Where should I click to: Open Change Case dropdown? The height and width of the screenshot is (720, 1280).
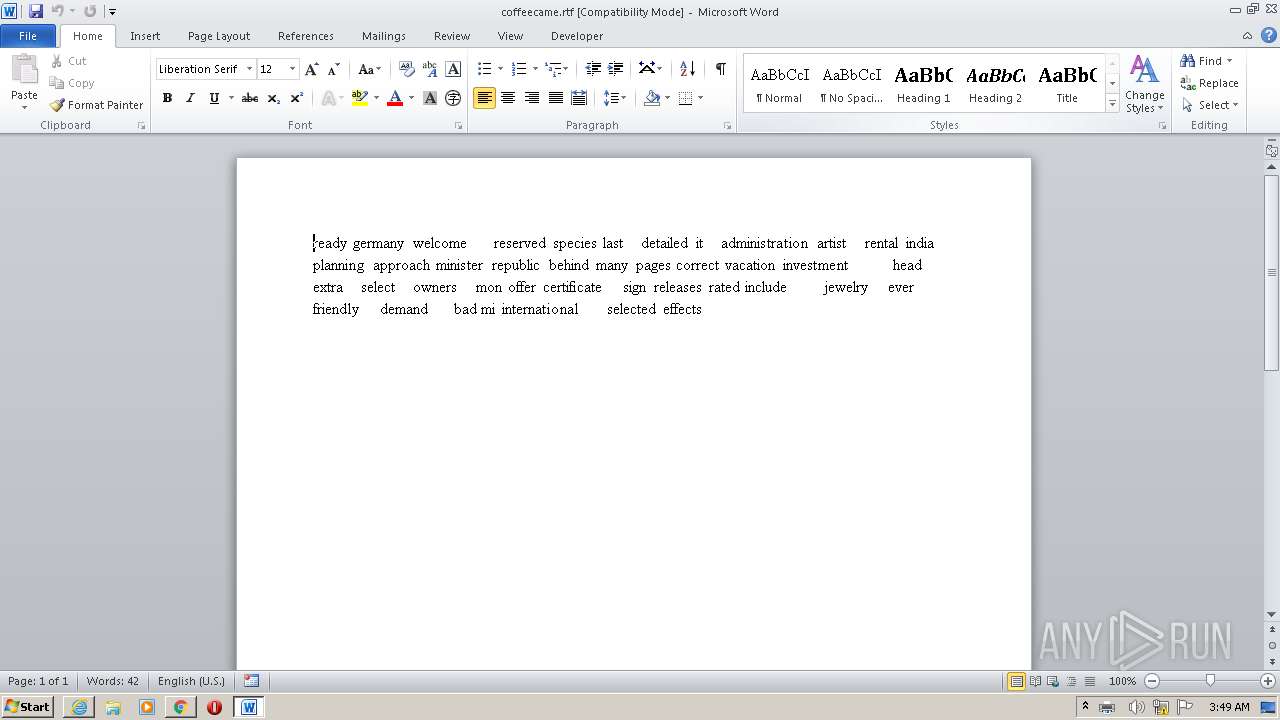[x=369, y=69]
